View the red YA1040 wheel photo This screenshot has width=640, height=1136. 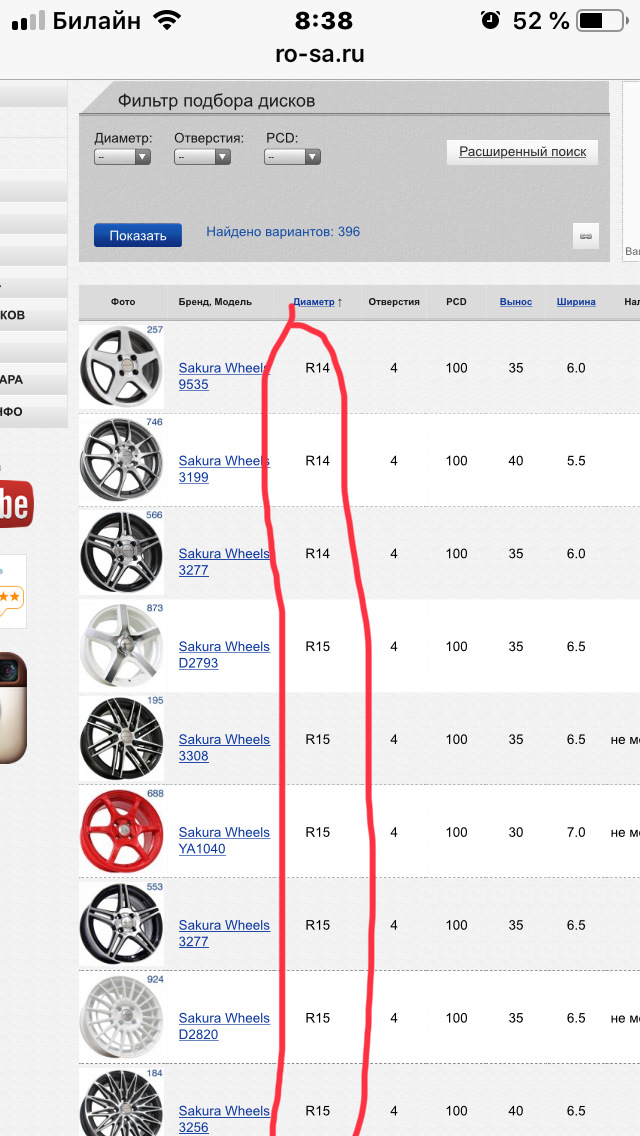[x=122, y=832]
